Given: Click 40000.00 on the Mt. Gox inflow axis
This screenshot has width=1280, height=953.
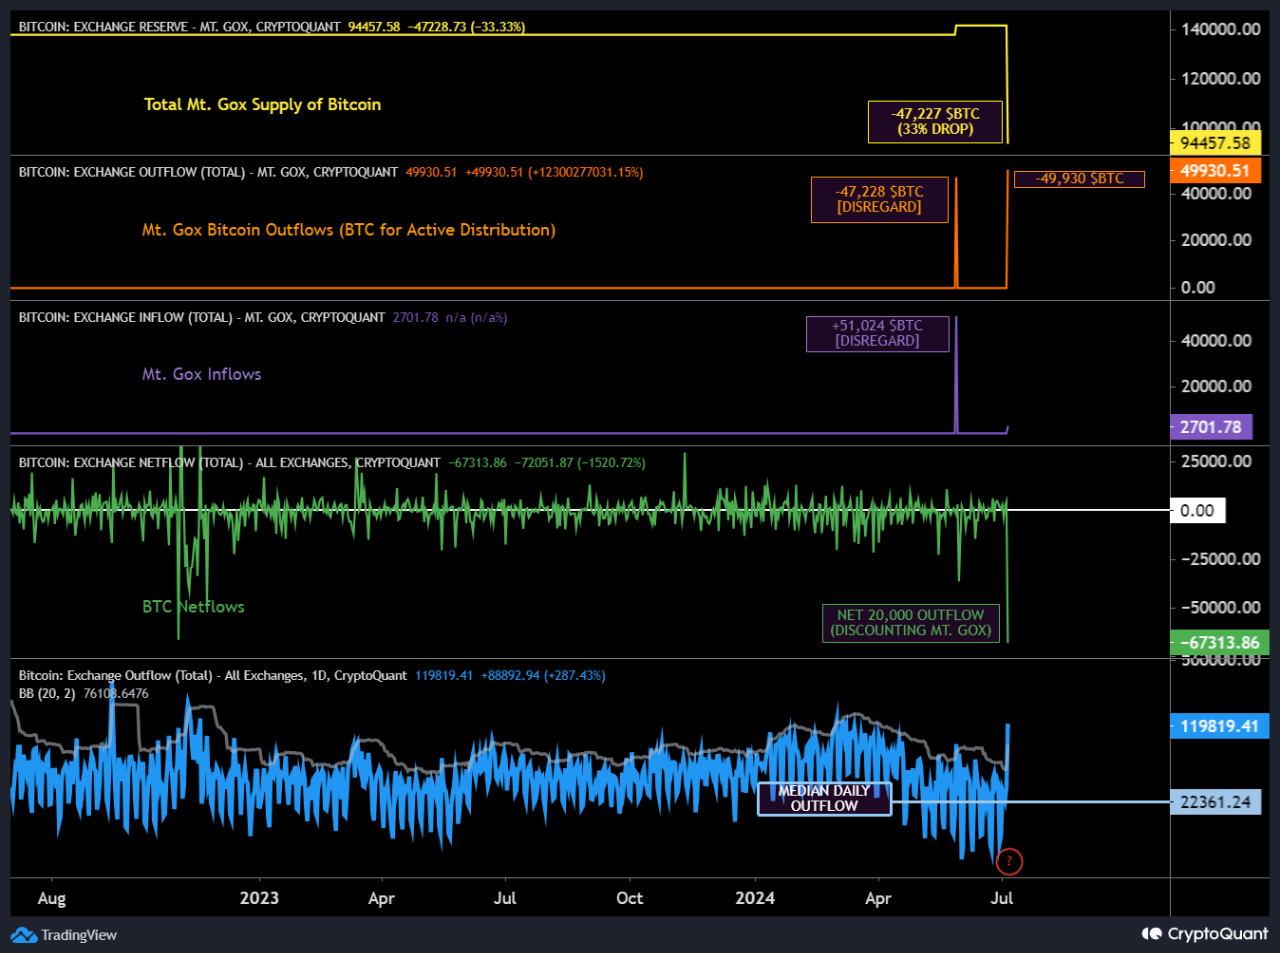Looking at the screenshot, I should tap(1216, 340).
